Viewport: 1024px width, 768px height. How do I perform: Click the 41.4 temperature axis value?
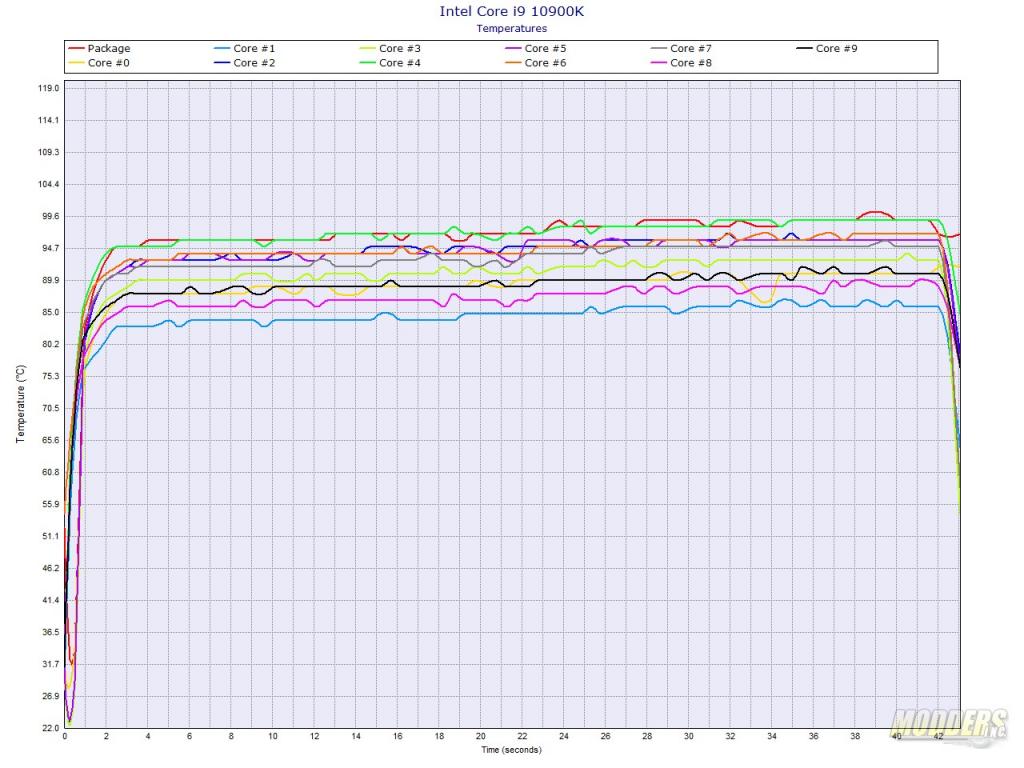point(50,600)
